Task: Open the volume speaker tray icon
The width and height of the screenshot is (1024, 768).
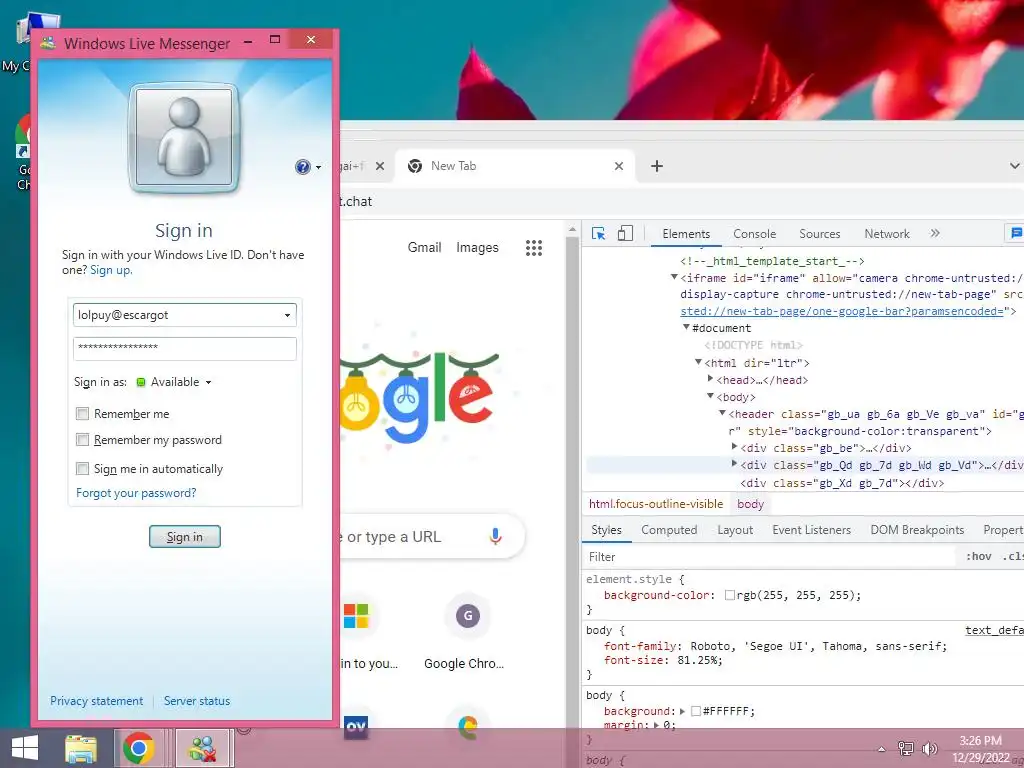Action: click(x=930, y=749)
